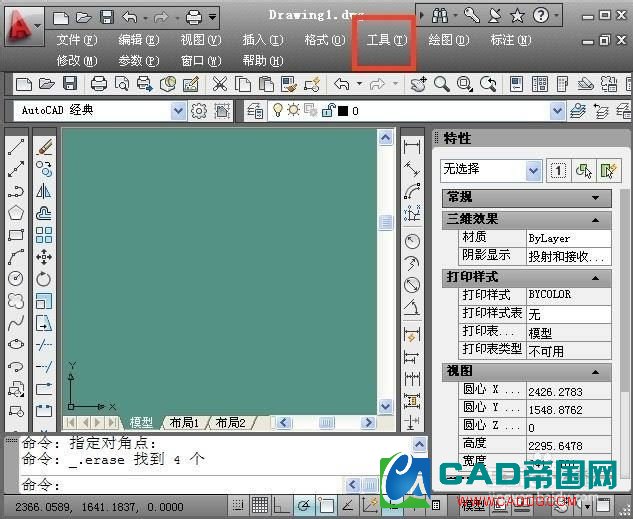Select the Array modify tool
This screenshot has width=633, height=519.
tap(44, 234)
